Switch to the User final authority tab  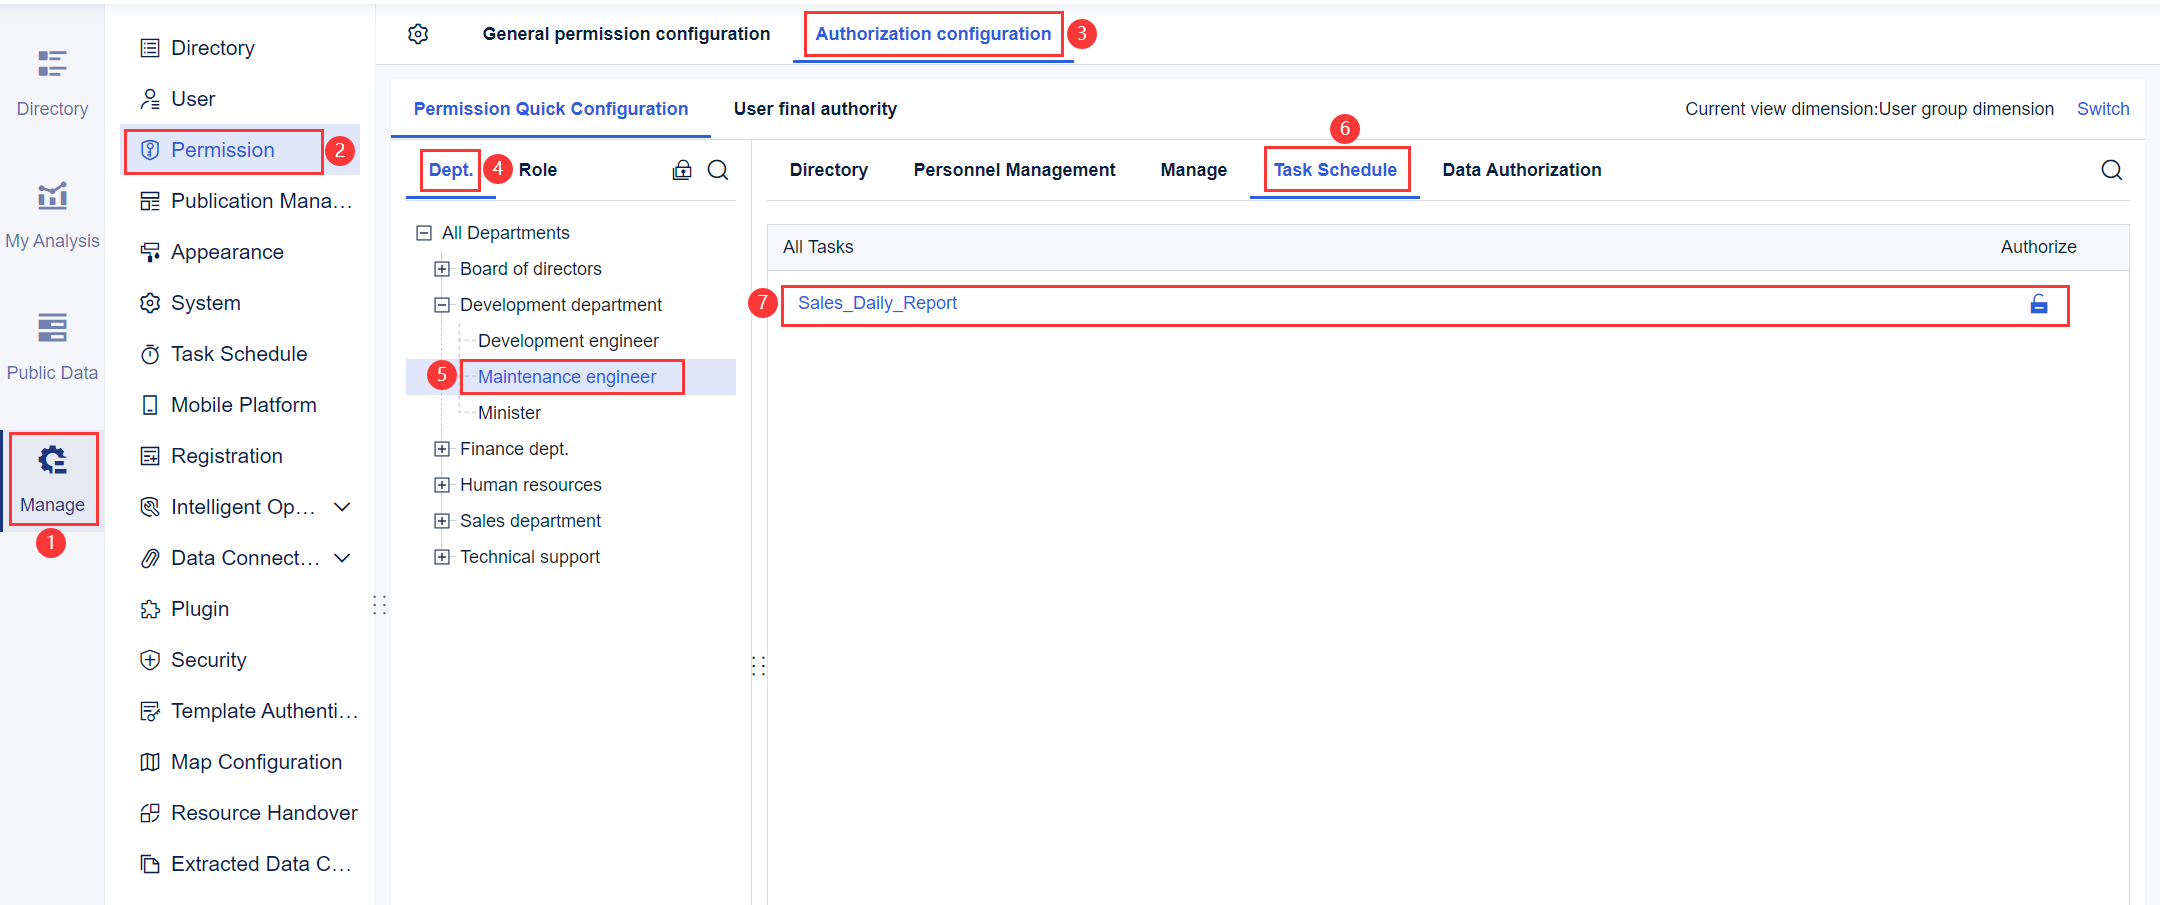coord(814,108)
